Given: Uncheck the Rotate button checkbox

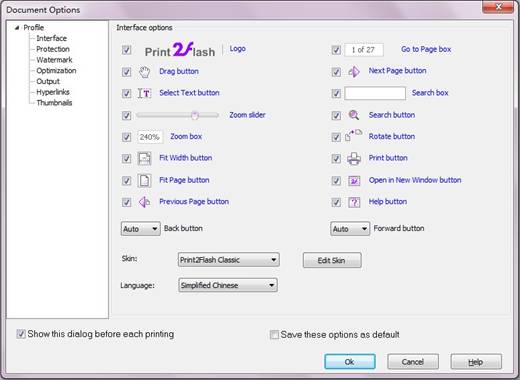Looking at the screenshot, I should [336, 137].
